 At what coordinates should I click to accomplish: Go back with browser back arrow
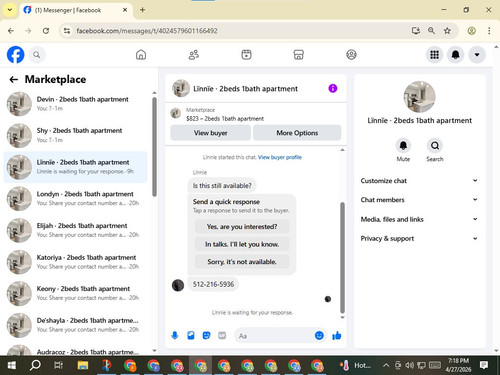coord(11,31)
